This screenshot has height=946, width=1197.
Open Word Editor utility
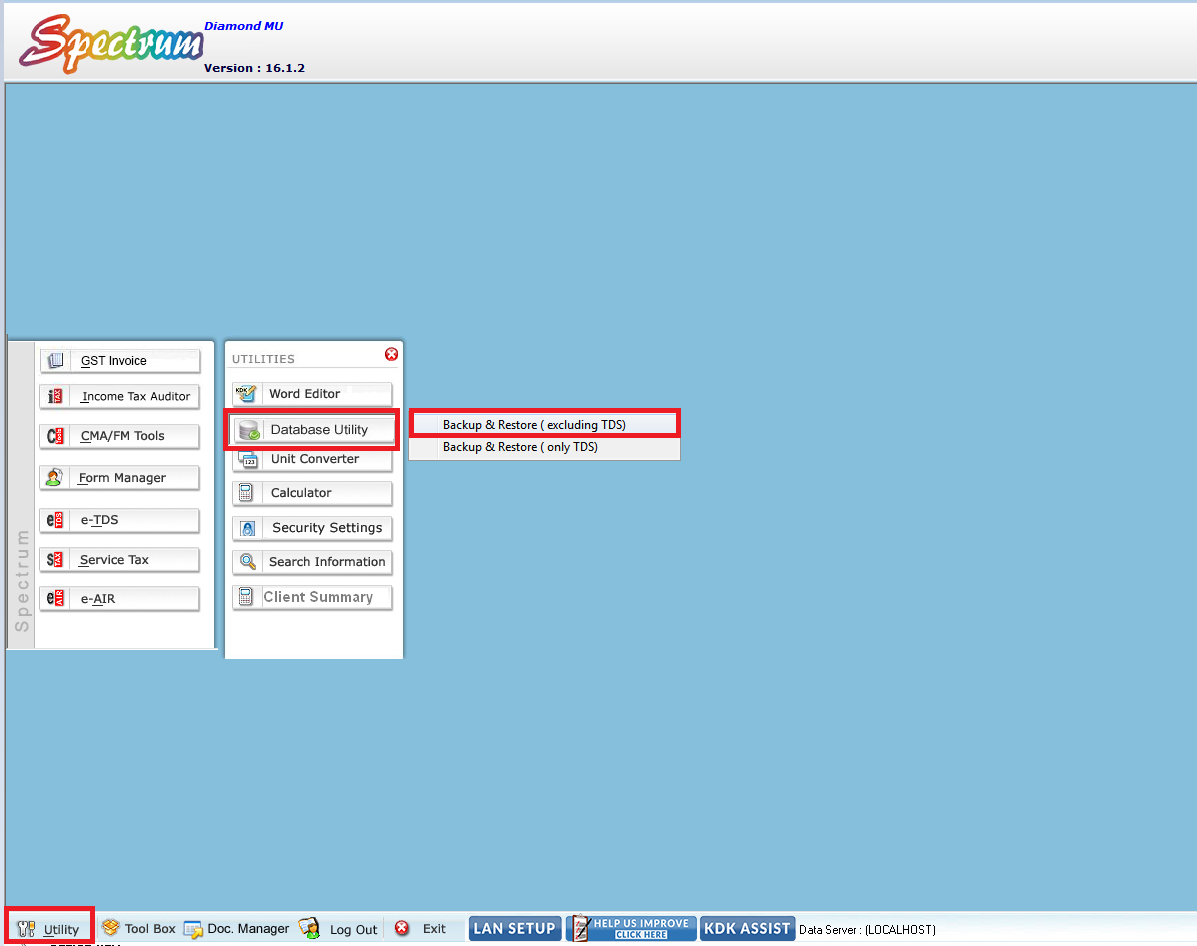click(x=312, y=394)
